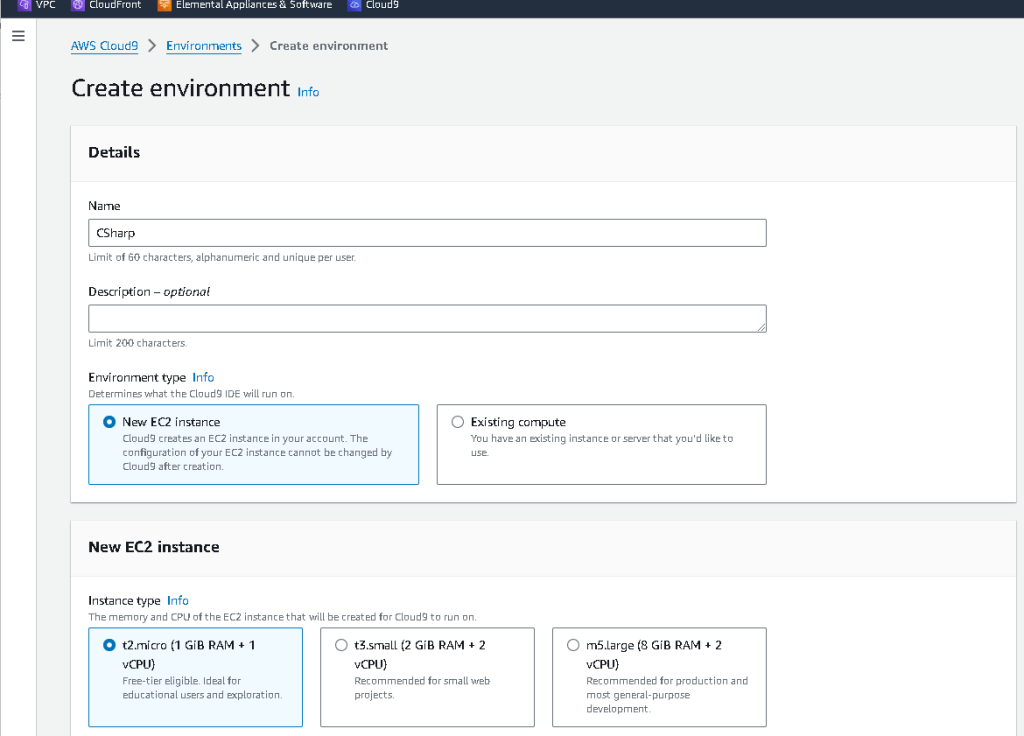Open Info link next to Instance type

pyautogui.click(x=178, y=601)
